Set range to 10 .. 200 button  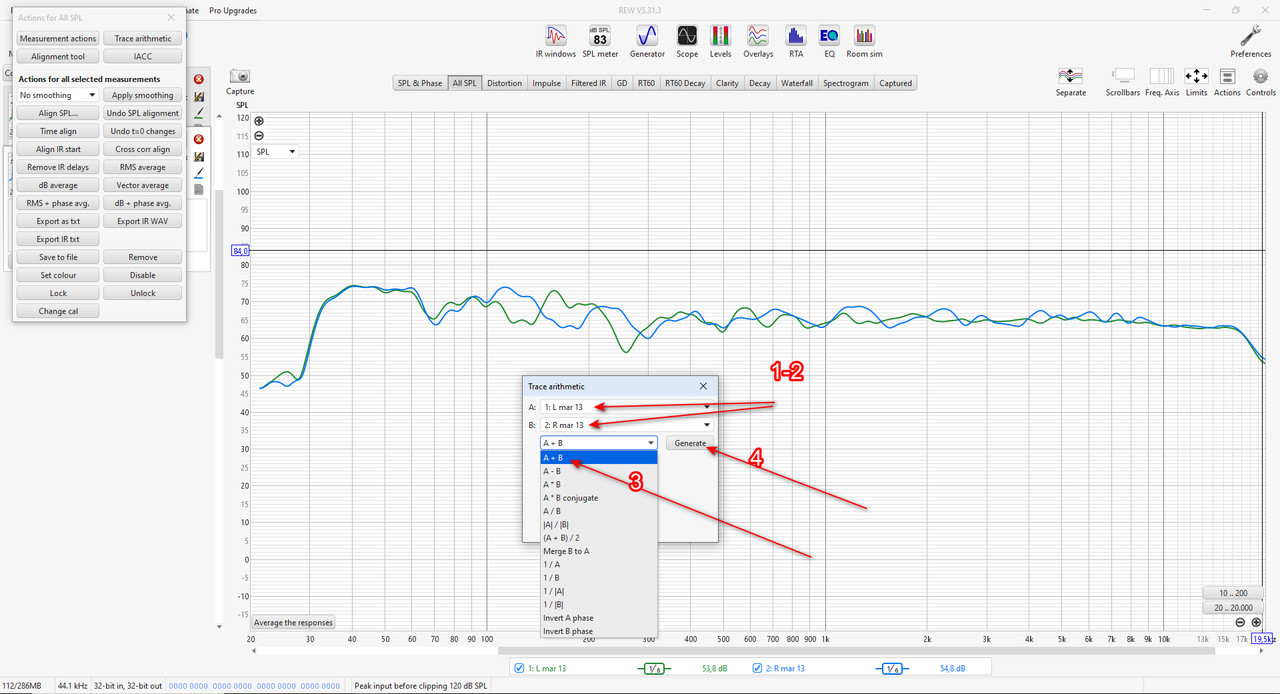1232,592
